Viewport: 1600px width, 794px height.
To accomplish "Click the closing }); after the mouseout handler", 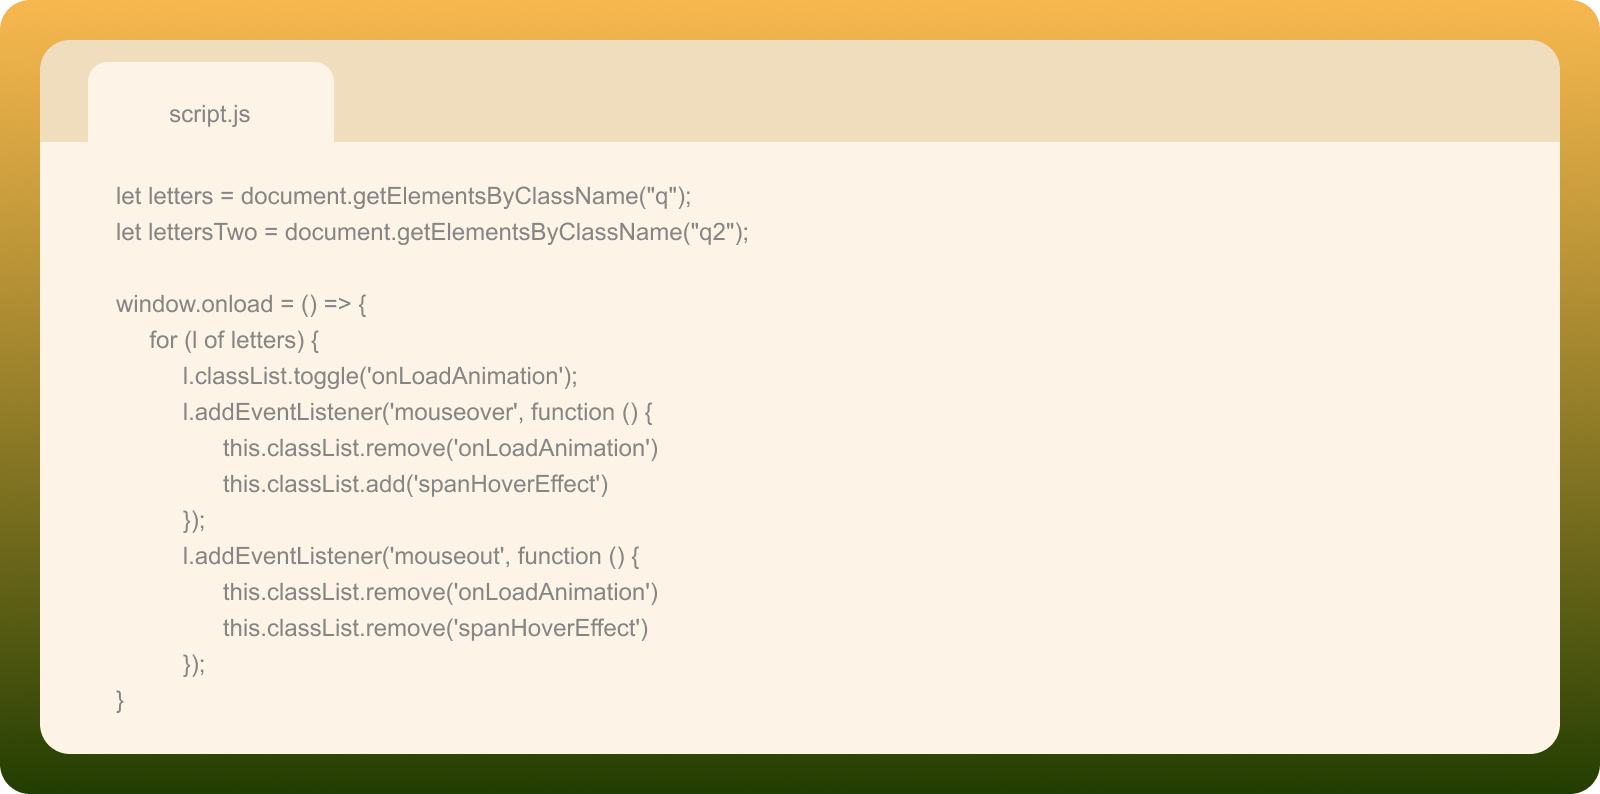I will (194, 664).
